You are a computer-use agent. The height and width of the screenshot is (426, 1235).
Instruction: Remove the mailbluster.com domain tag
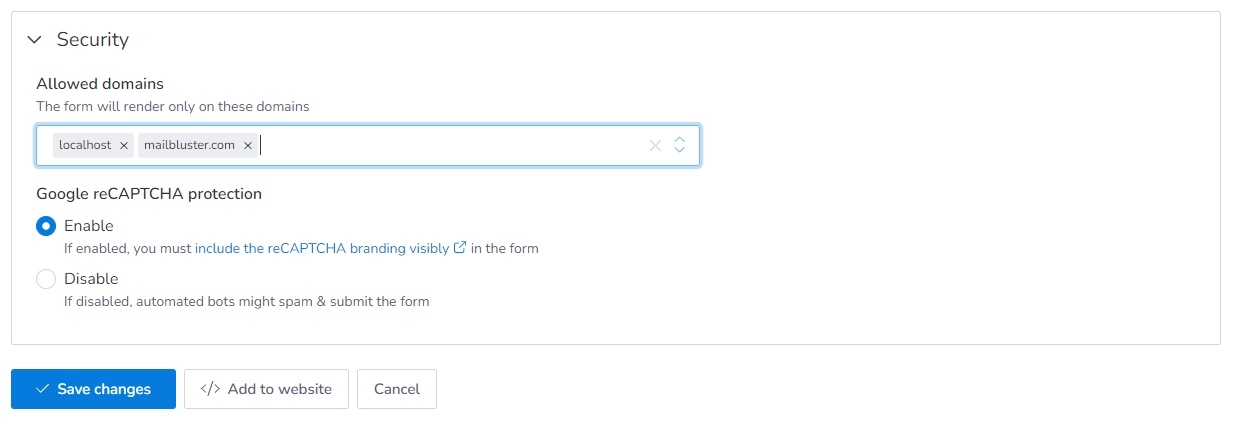(248, 145)
